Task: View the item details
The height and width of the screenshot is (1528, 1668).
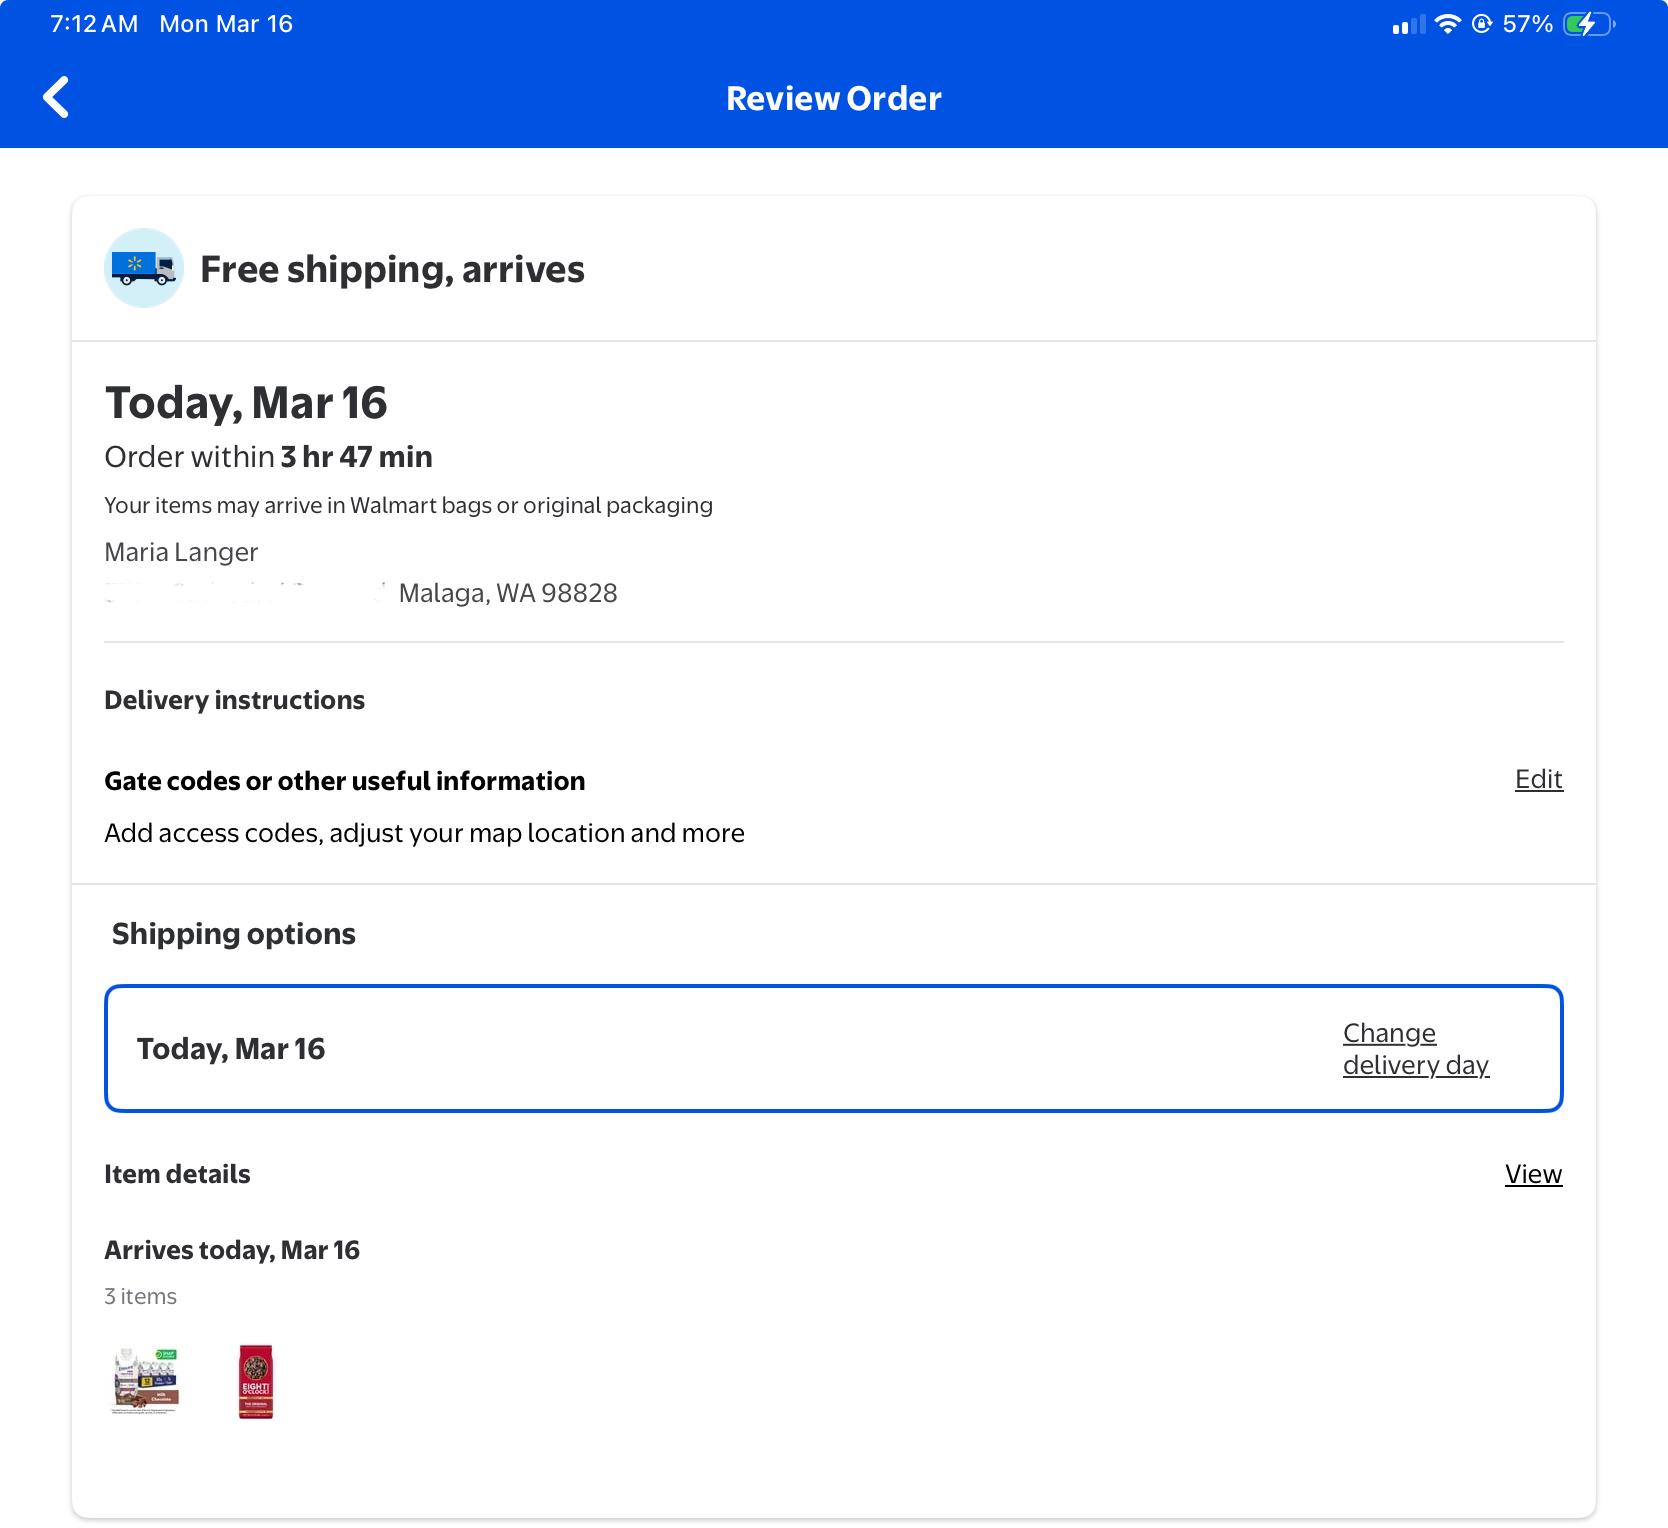Action: tap(1532, 1174)
